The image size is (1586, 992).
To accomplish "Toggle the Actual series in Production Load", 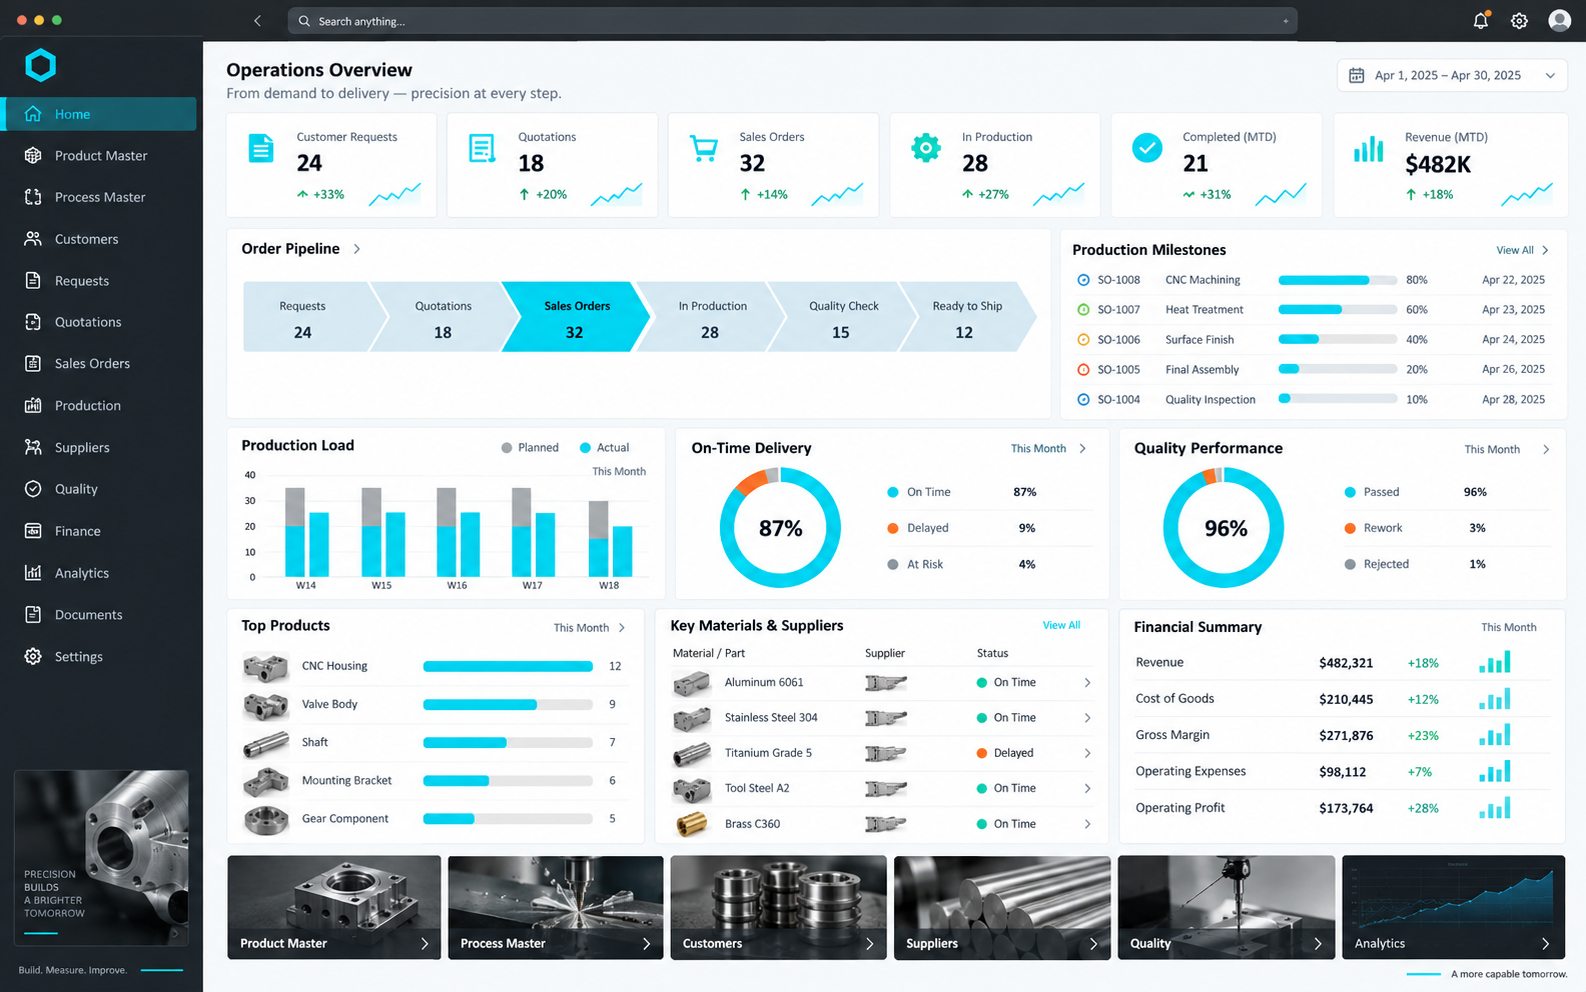I will (x=605, y=448).
